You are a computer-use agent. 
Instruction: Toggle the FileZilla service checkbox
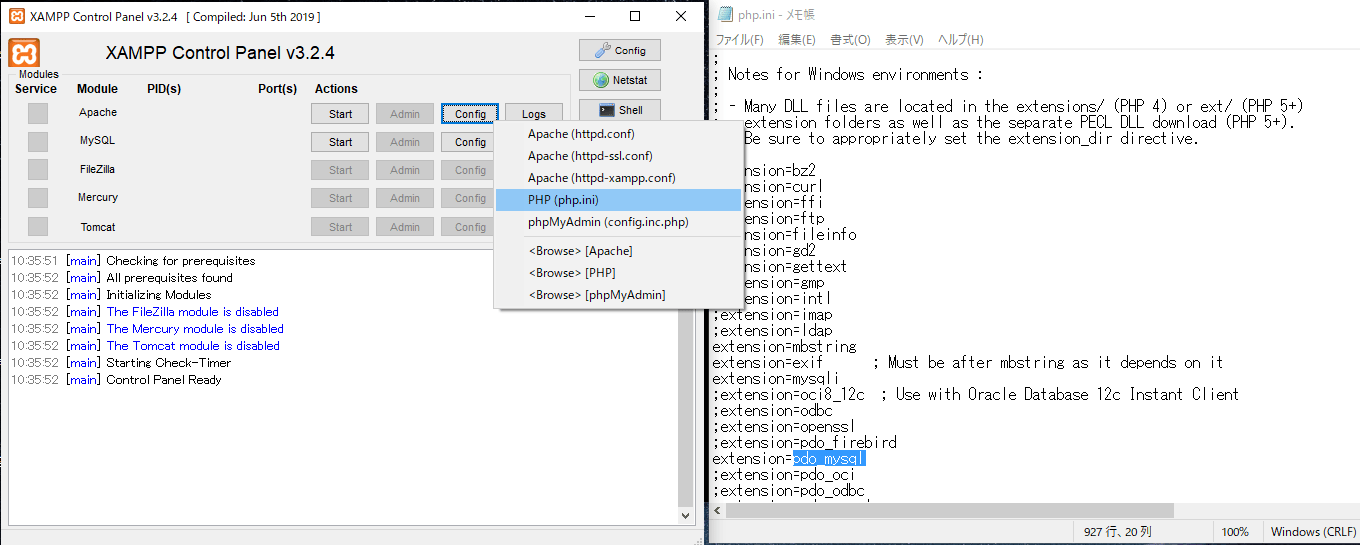tap(37, 170)
